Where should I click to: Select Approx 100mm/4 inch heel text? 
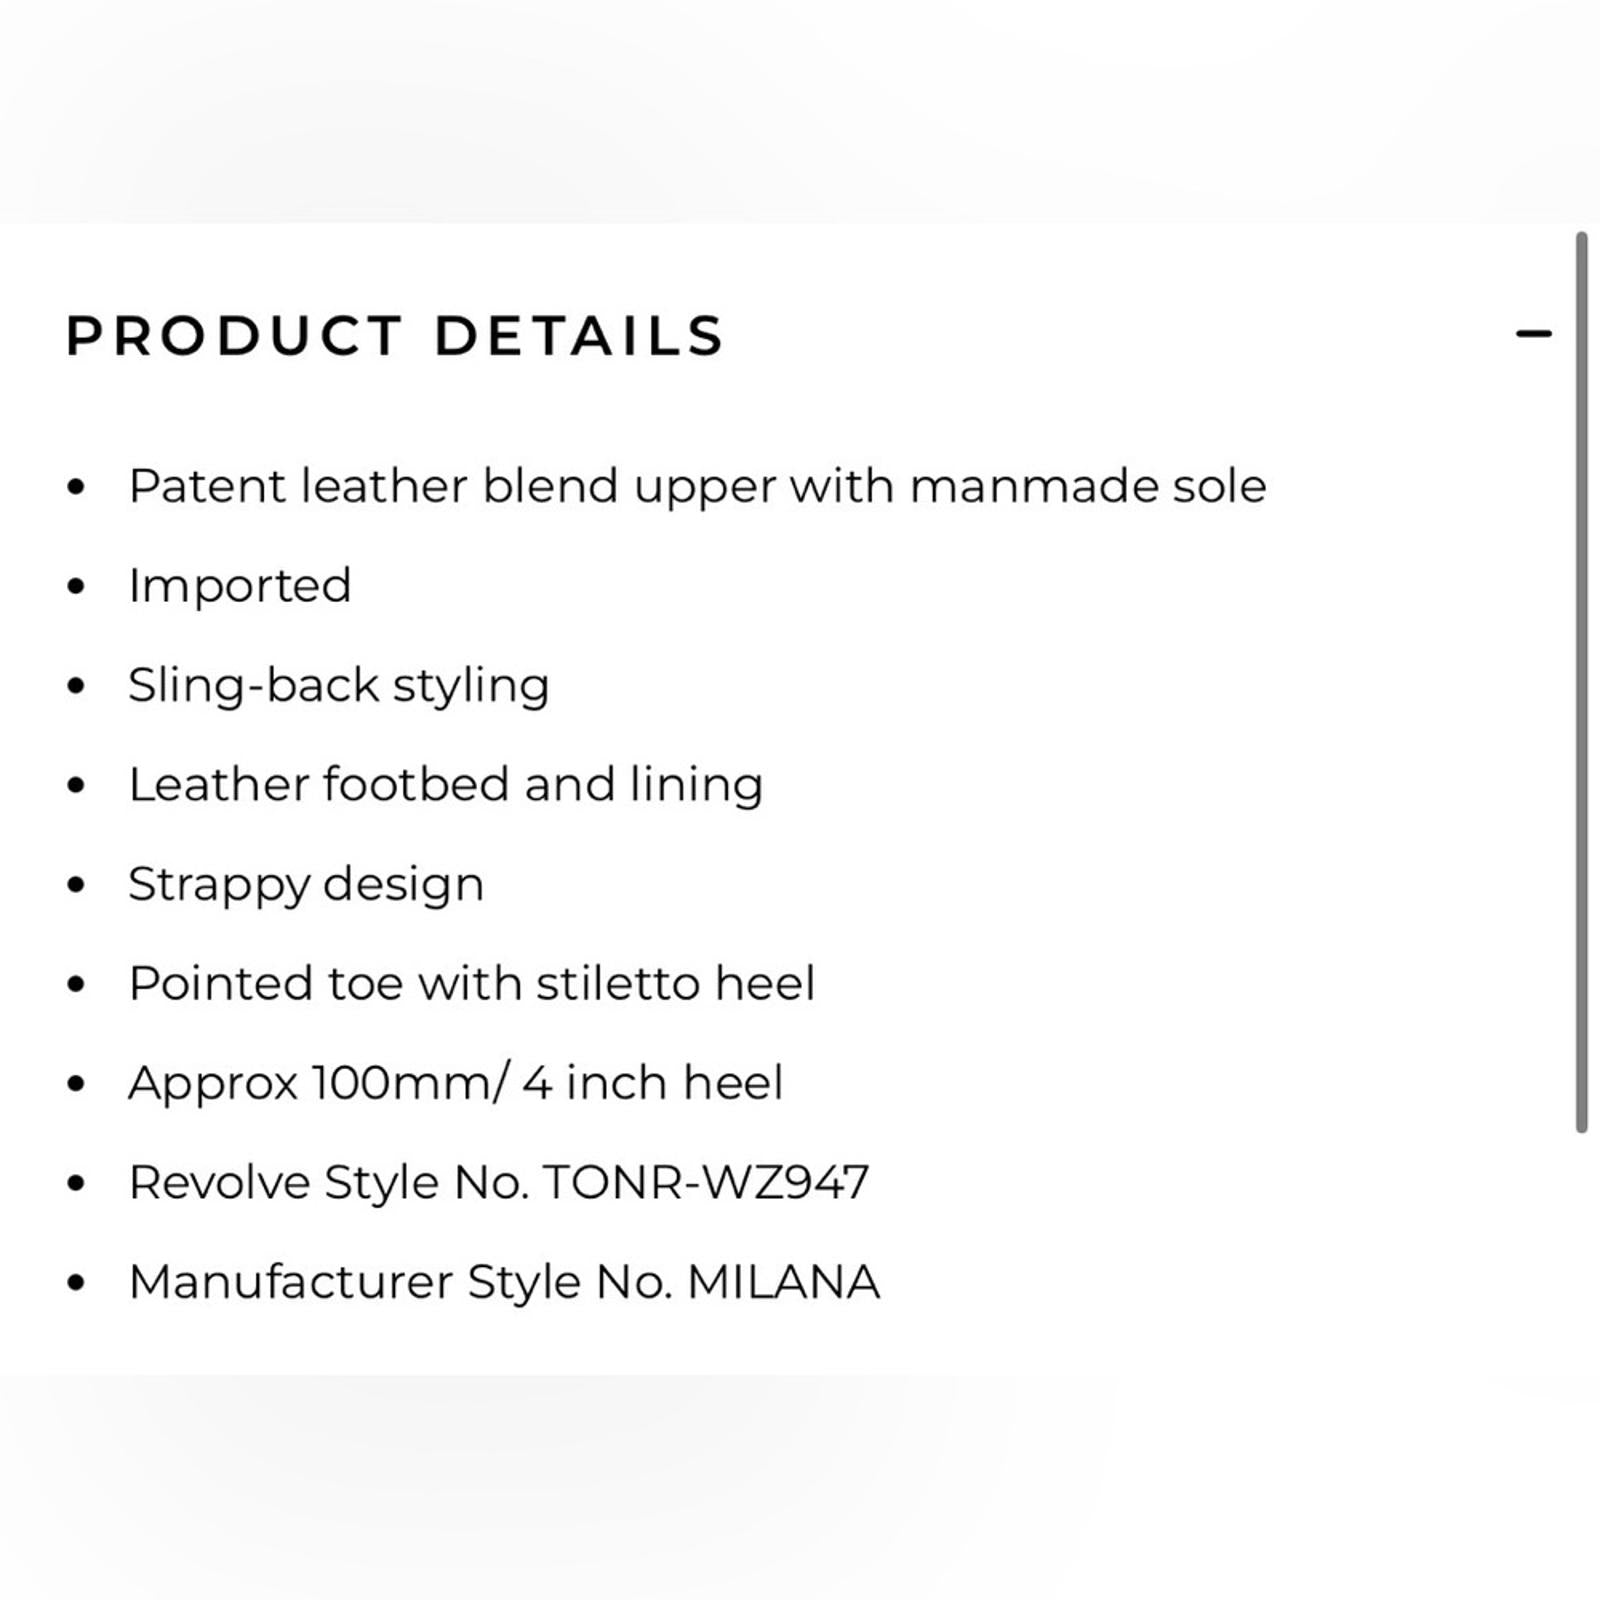(455, 1083)
